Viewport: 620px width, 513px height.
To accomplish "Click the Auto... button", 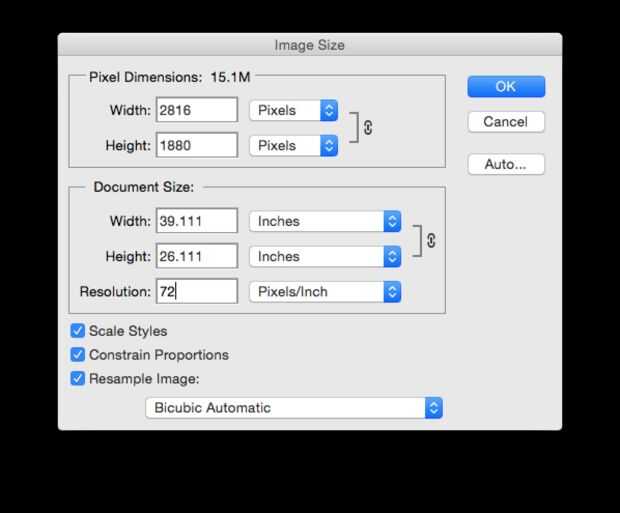I will click(x=506, y=164).
